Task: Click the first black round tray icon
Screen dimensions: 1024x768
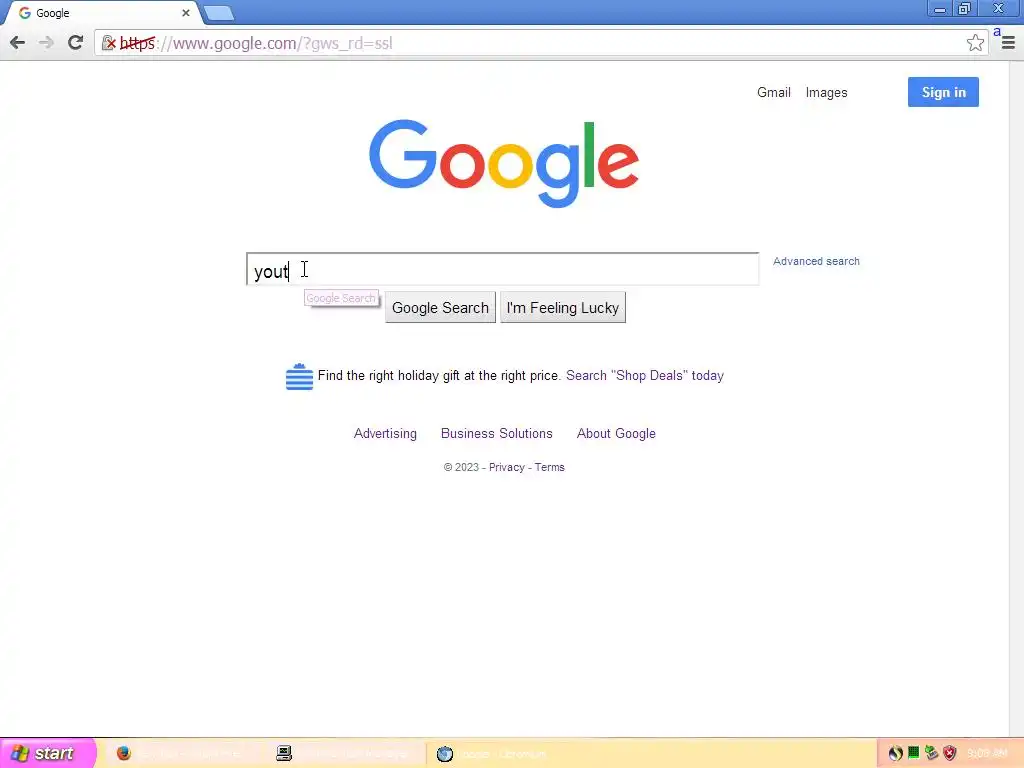Action: (895, 754)
